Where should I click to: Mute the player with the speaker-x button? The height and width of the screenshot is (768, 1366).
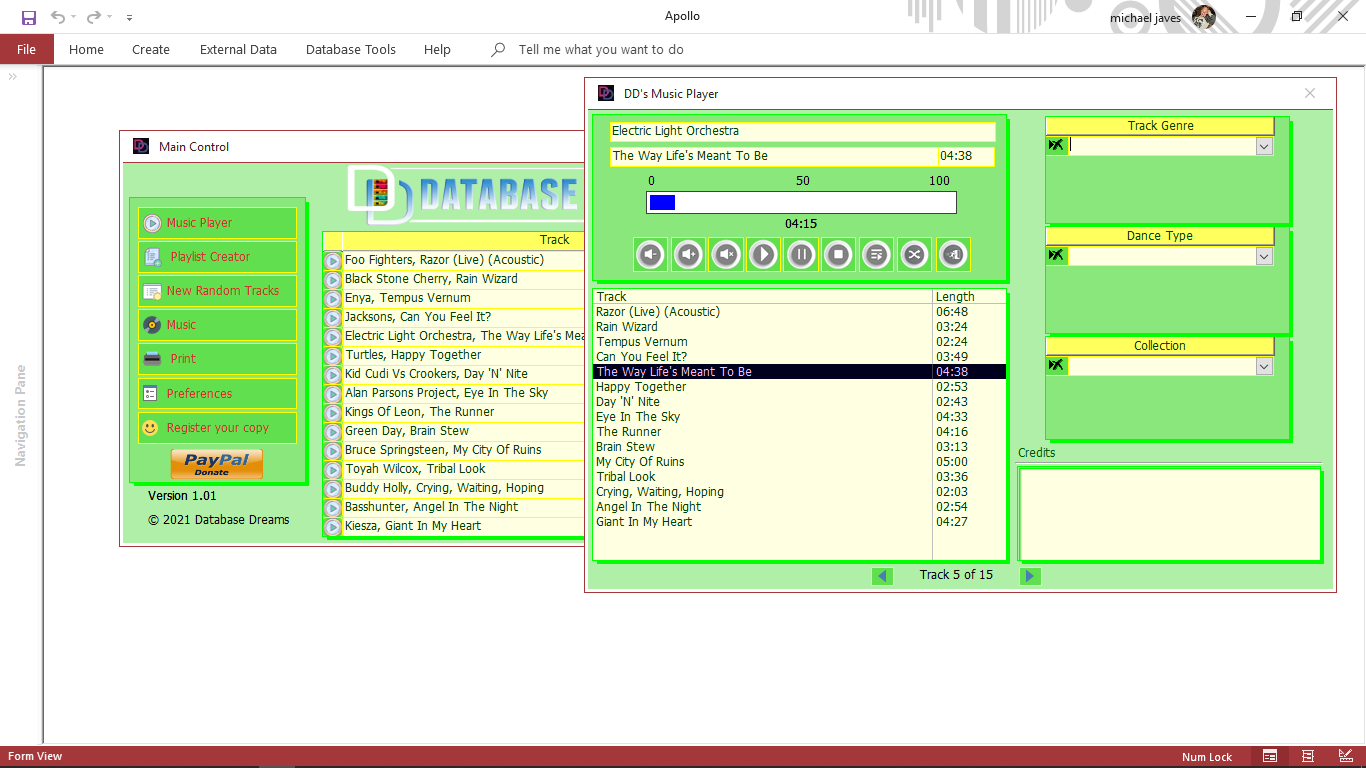[726, 255]
